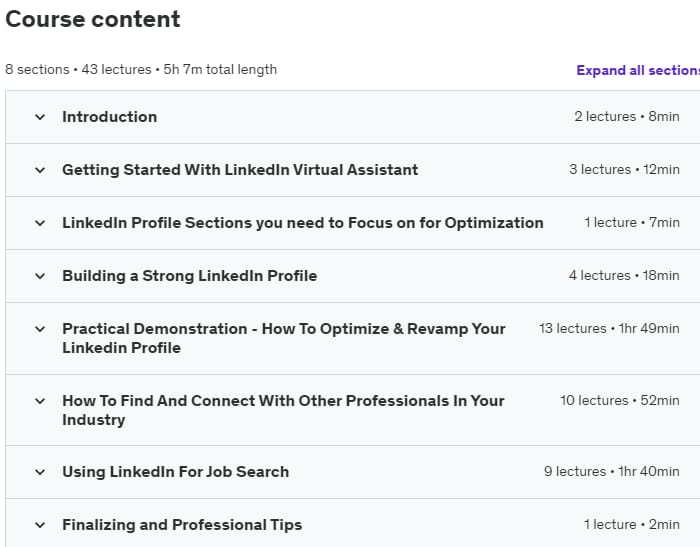Screen dimensions: 700x547
Task: Click Finalizing and Professional Tips title
Action: click(182, 525)
